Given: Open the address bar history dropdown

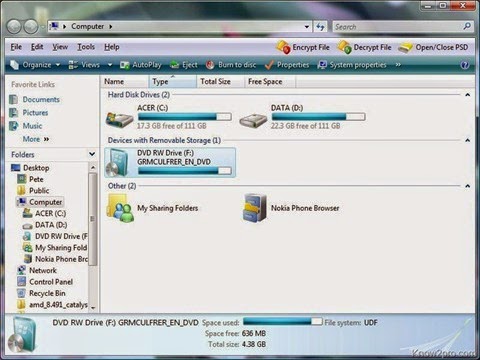Looking at the screenshot, I should pos(307,27).
